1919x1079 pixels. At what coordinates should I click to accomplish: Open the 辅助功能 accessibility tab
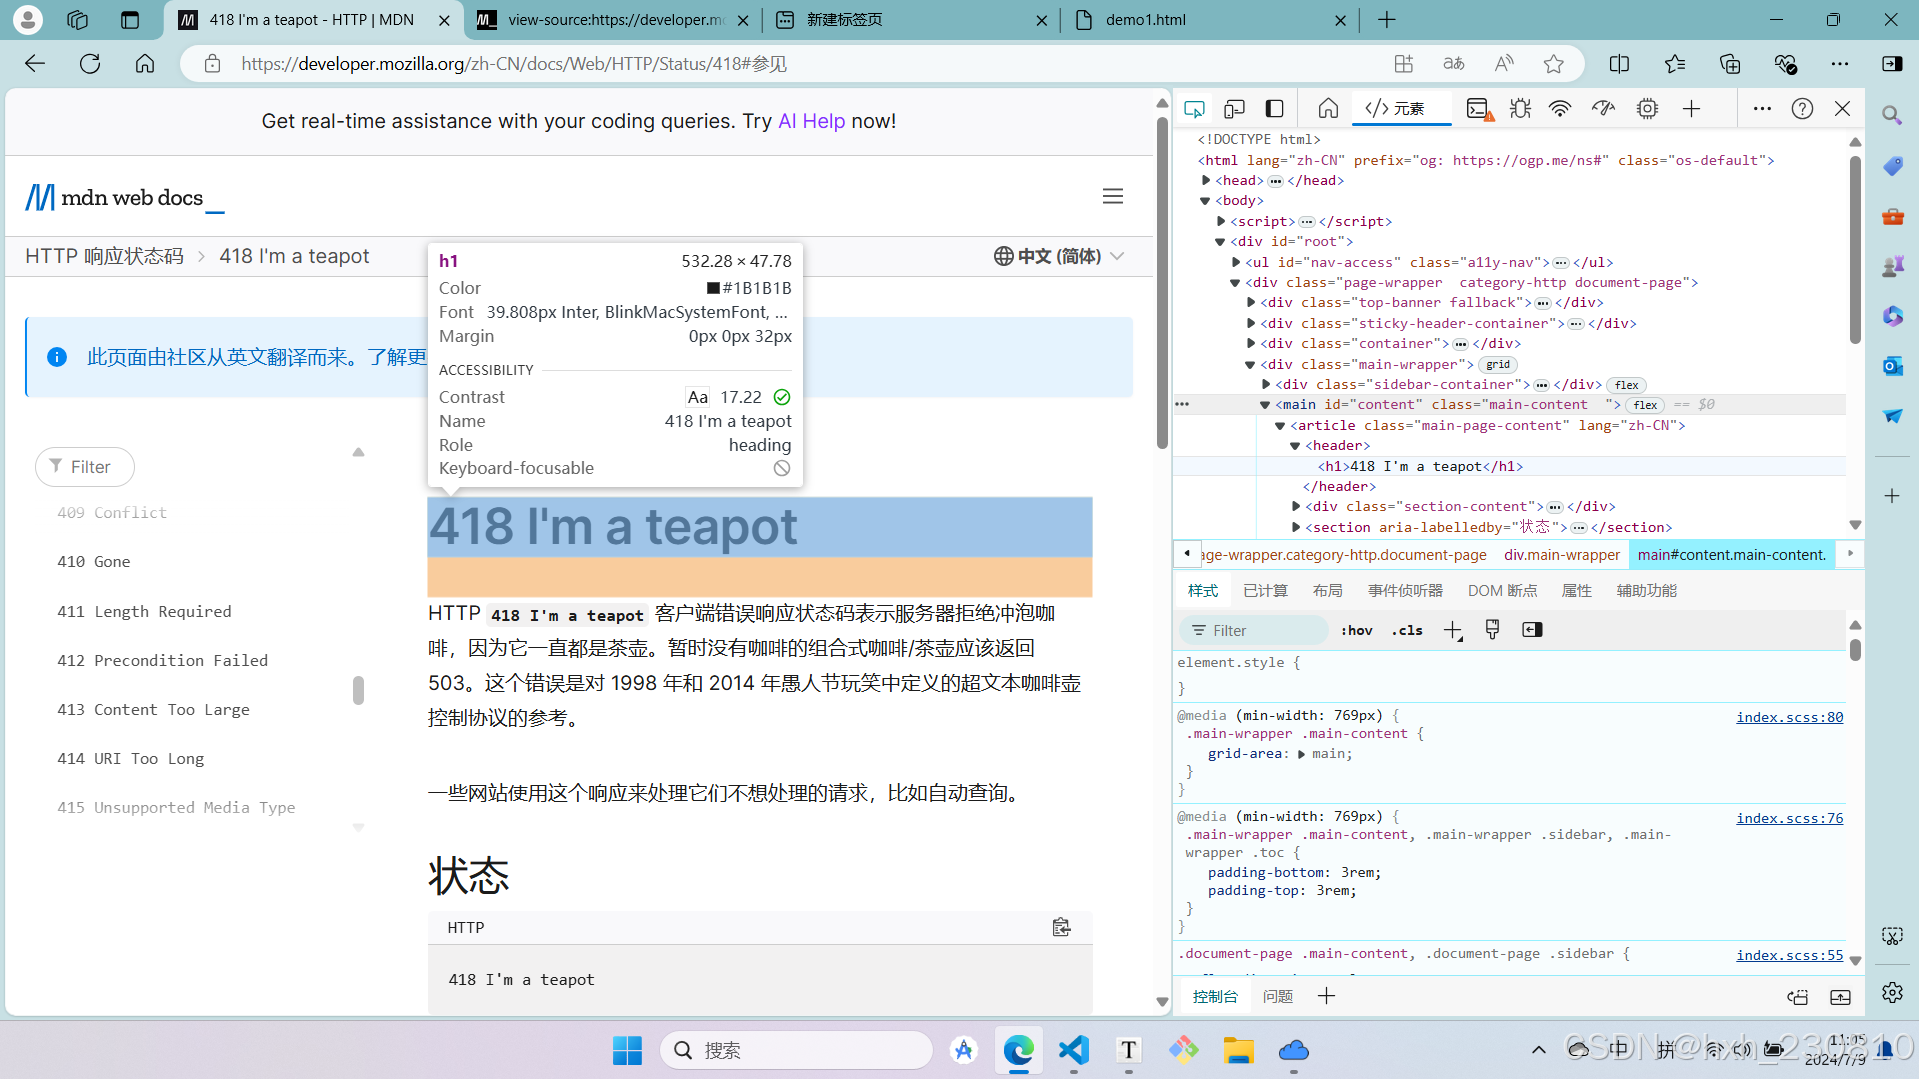pyautogui.click(x=1646, y=591)
